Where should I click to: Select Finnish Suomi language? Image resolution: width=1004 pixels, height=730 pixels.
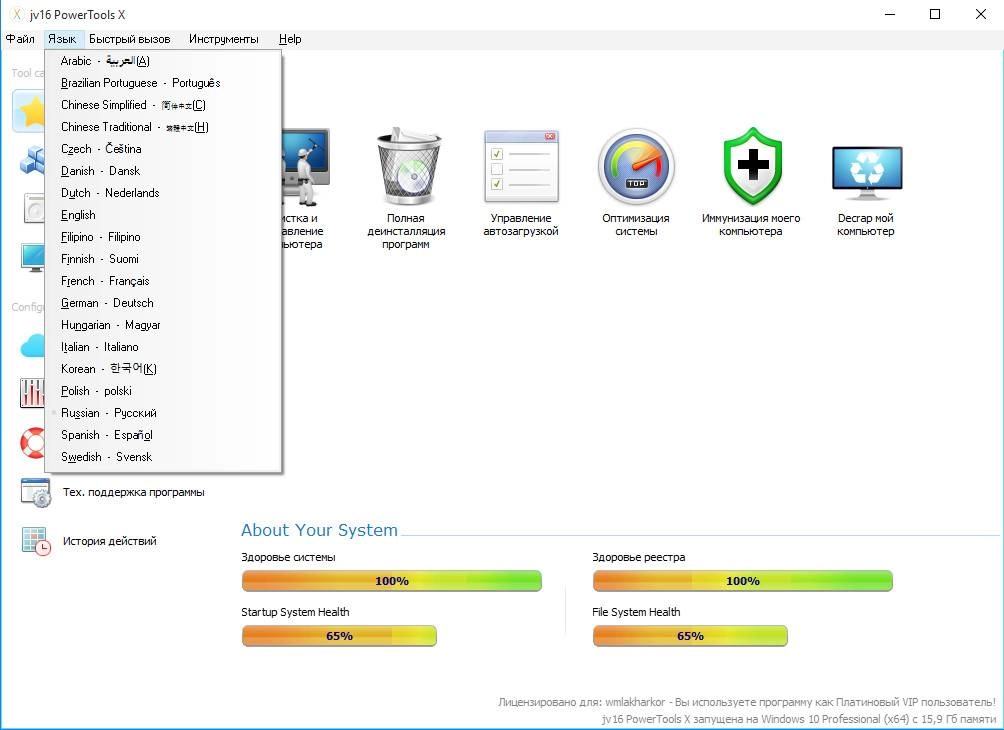[x=163, y=259]
